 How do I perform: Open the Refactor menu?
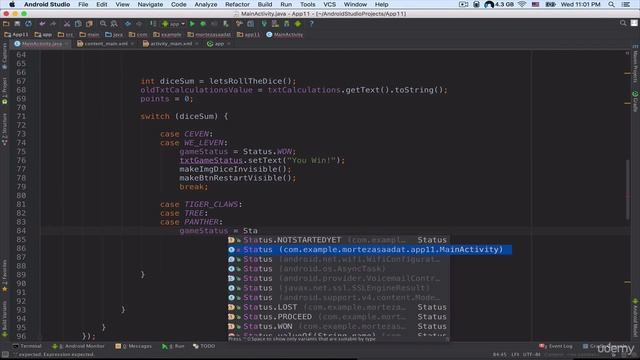click(x=237, y=4)
